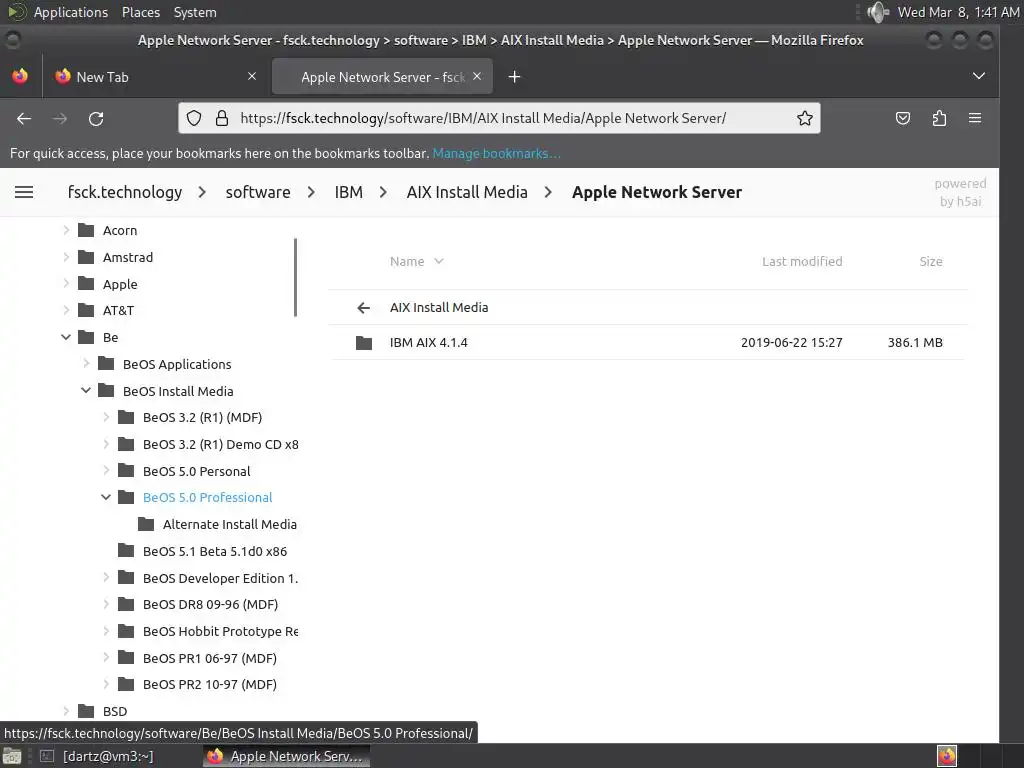This screenshot has height=768, width=1024.
Task: Go to IBM breadcrumb
Action: [349, 192]
